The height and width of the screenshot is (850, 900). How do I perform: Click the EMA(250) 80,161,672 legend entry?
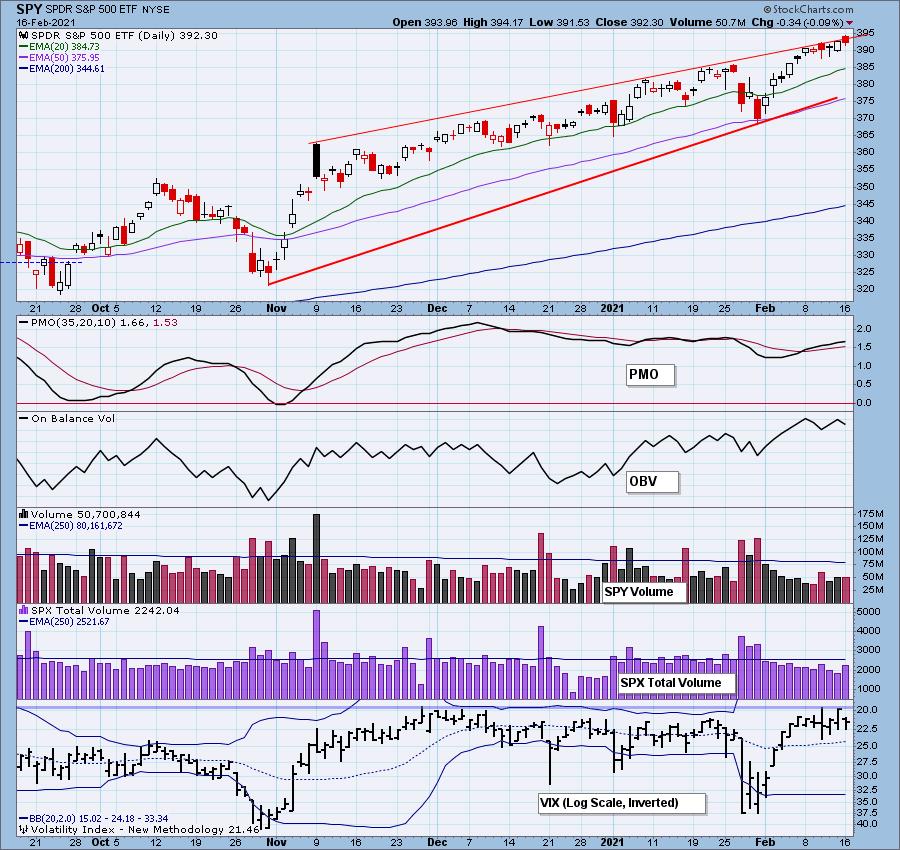click(71, 525)
